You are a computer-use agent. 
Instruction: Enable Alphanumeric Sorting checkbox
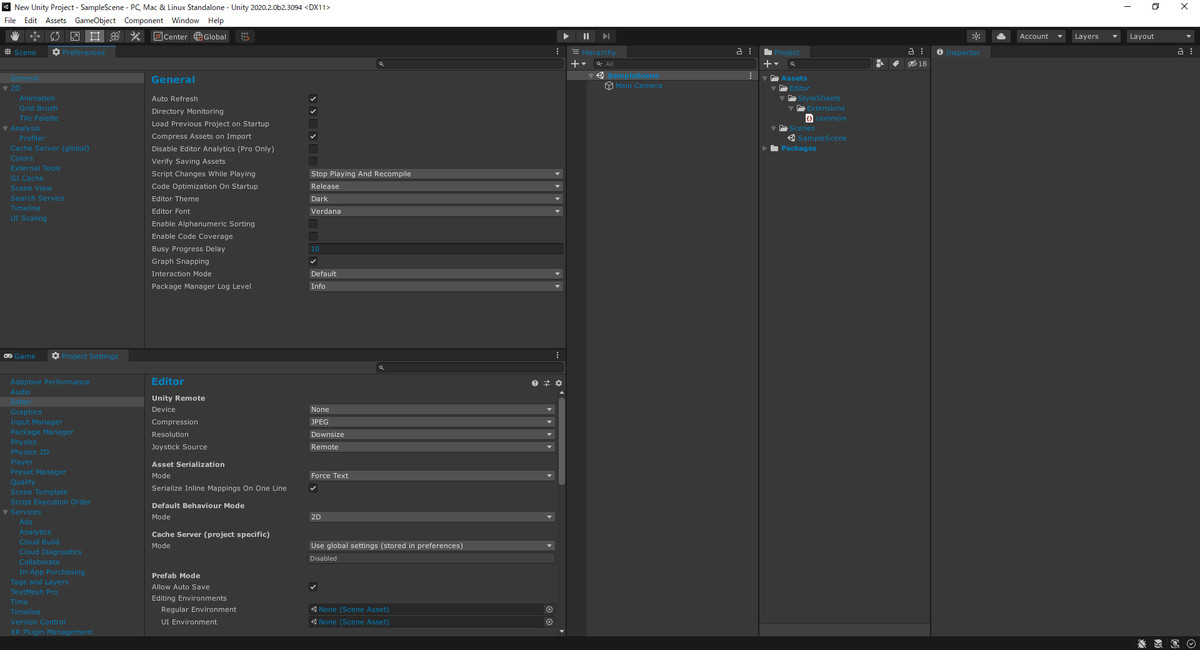tap(313, 224)
